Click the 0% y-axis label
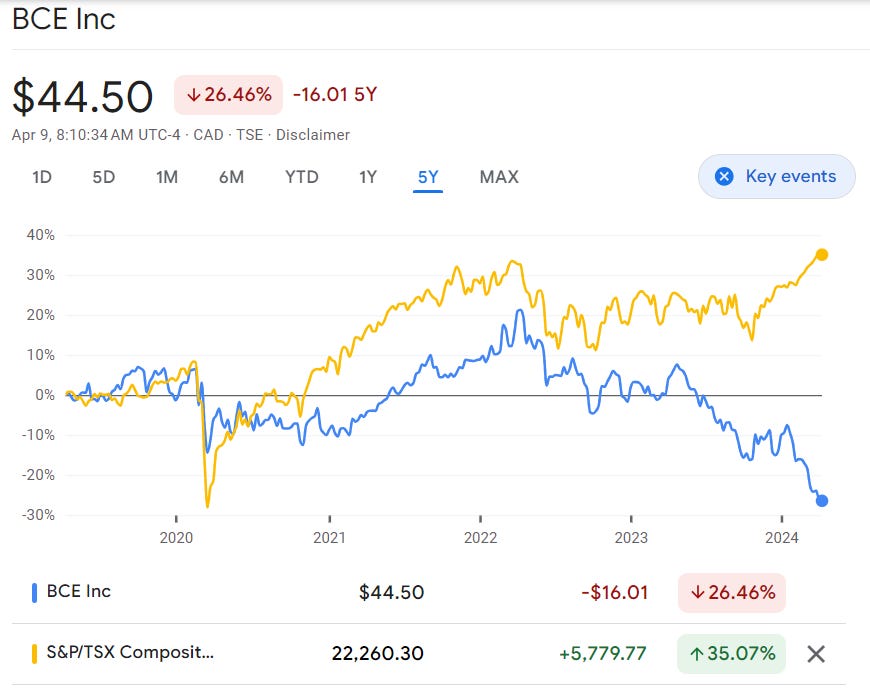870x697 pixels. tap(45, 395)
